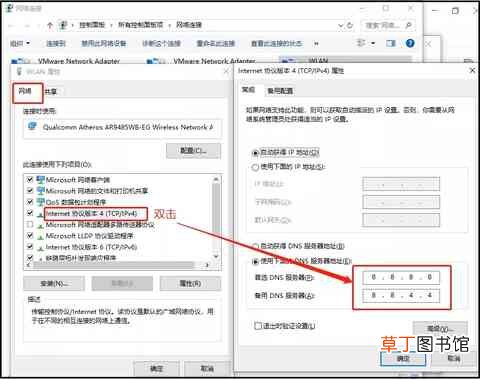This screenshot has height=379, width=480.
Task: Uncheck the Internet TCP/IPv6 checkbox
Action: point(30,247)
